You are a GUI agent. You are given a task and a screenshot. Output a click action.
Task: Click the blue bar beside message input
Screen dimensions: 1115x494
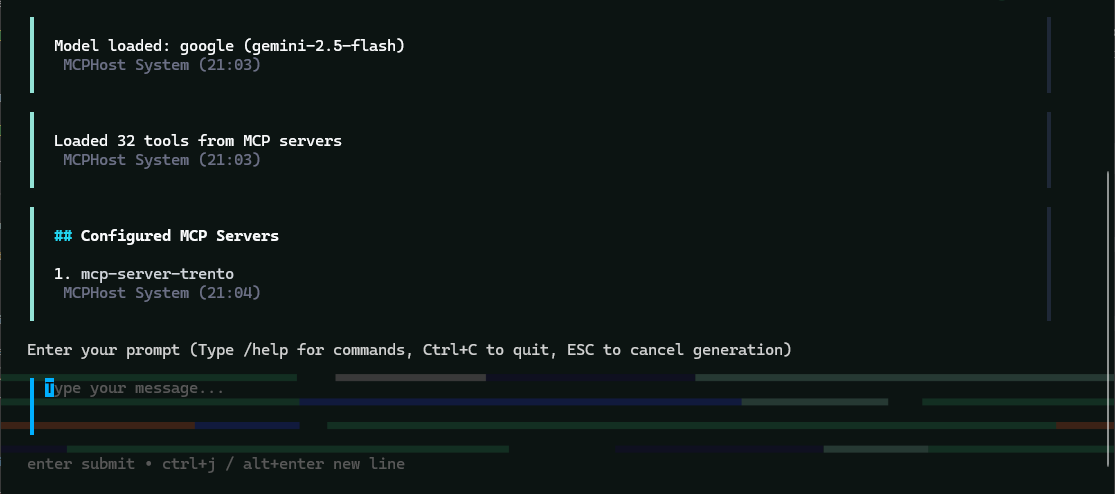tap(32, 406)
